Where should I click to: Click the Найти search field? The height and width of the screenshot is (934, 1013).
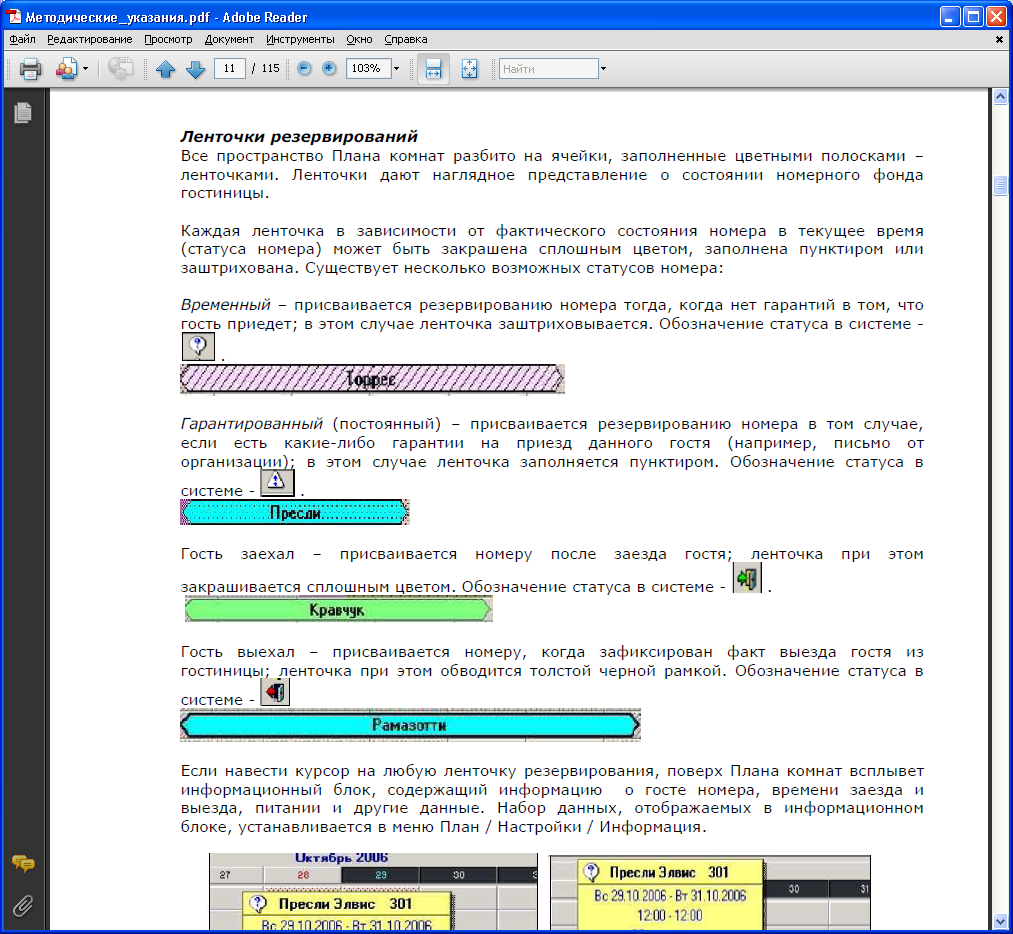[x=548, y=68]
